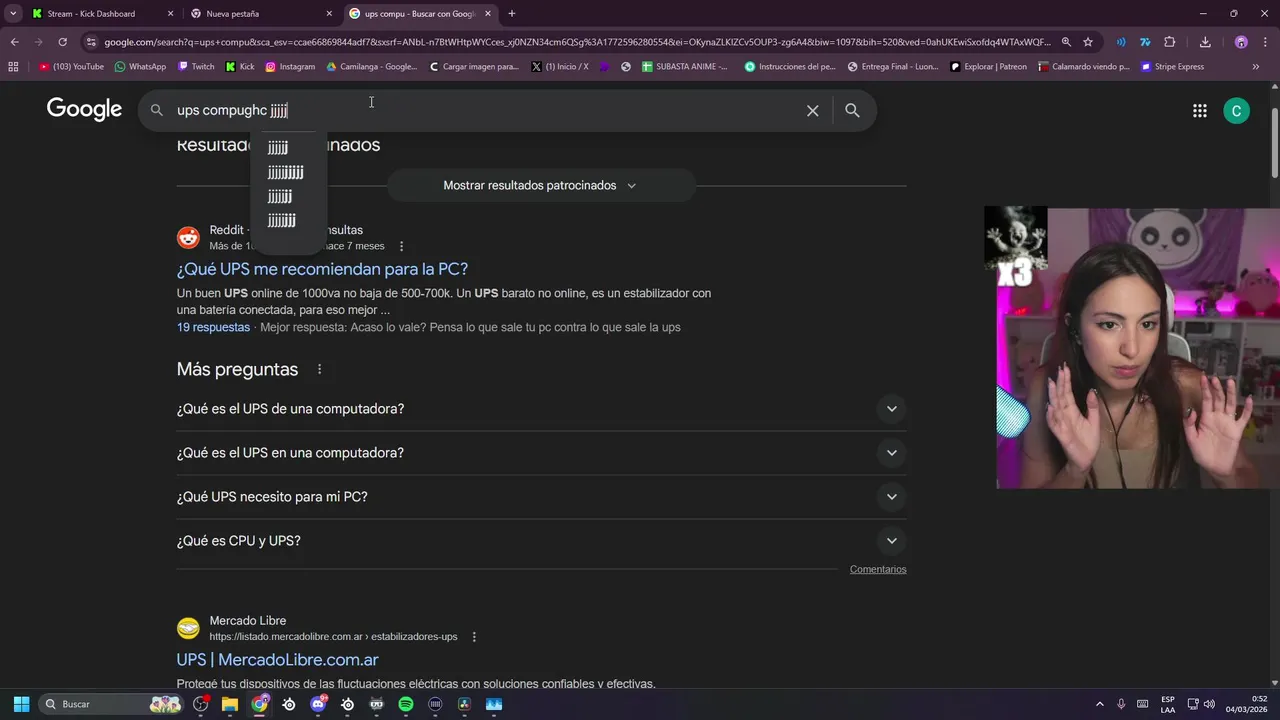Click the Comentarios feedback link
1280x720 pixels.
878,569
